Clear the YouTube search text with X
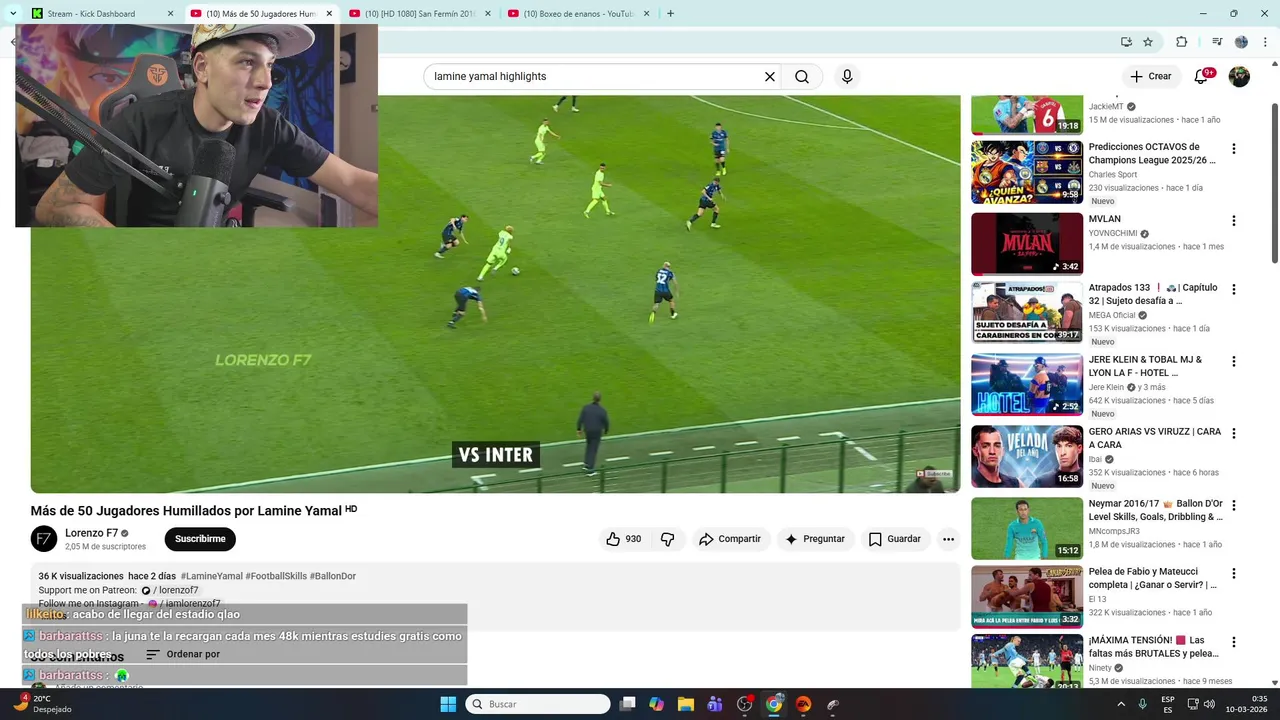This screenshot has height=720, width=1280. [x=770, y=76]
